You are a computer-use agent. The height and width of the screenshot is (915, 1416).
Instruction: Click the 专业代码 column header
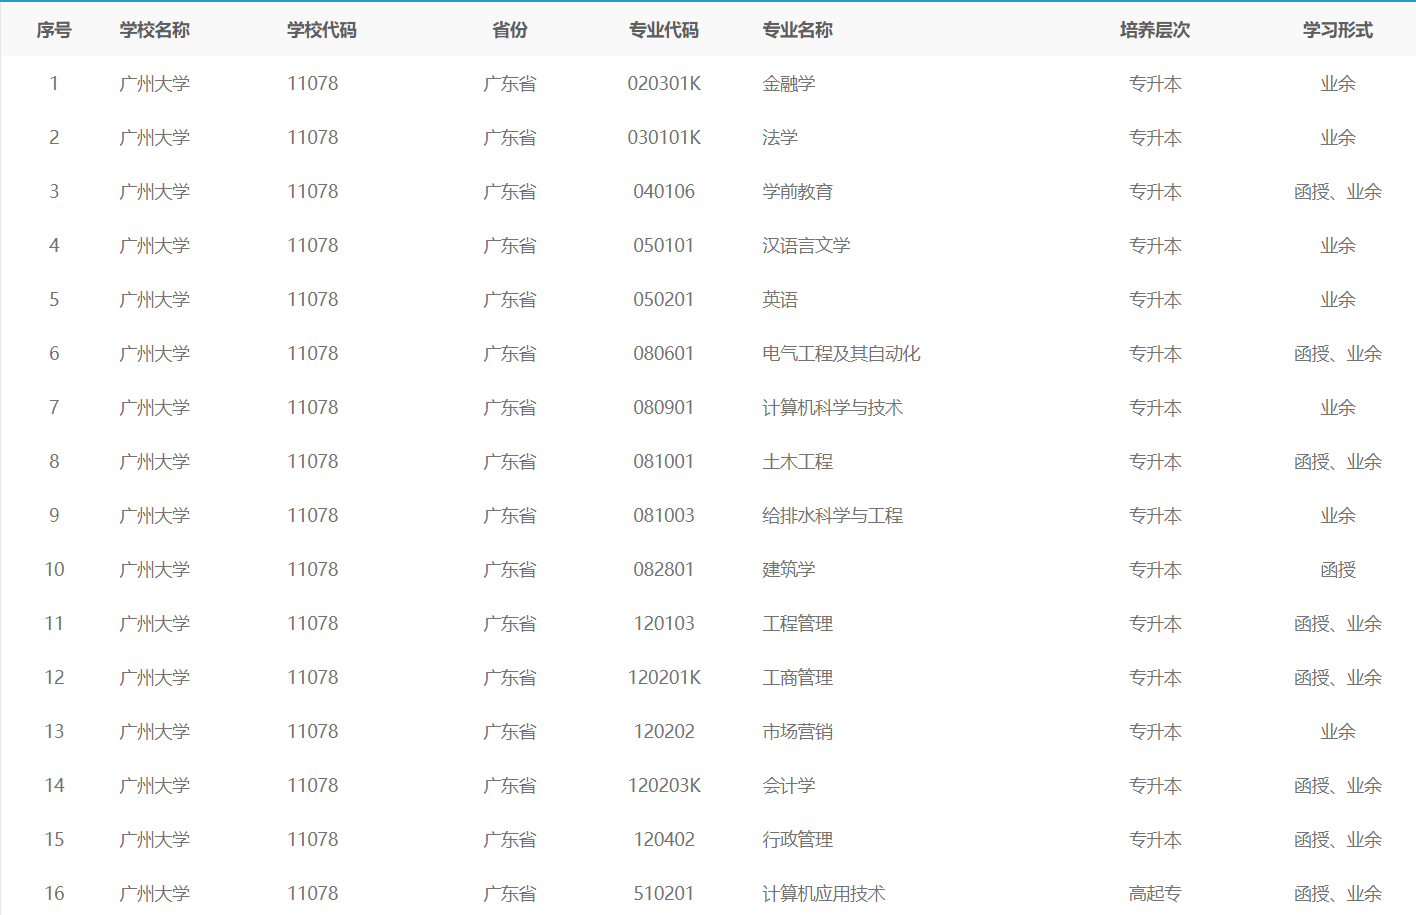[x=664, y=30]
